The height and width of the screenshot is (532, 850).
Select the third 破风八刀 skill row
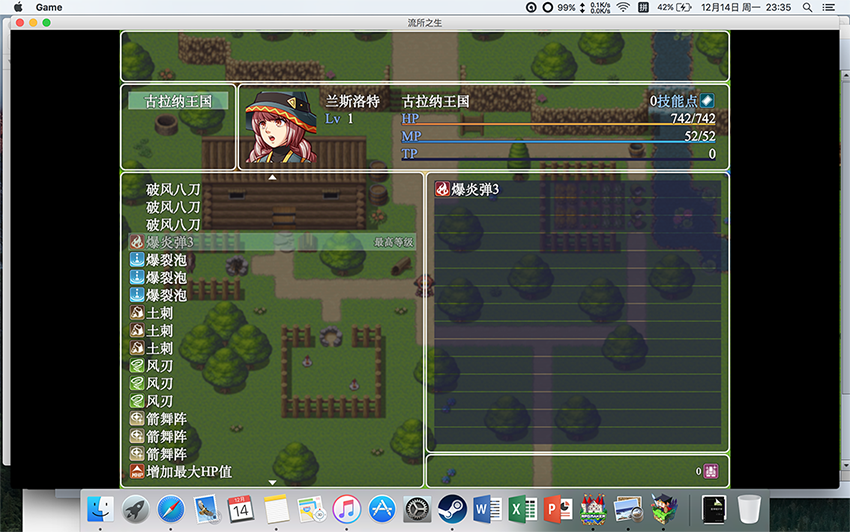click(272, 225)
